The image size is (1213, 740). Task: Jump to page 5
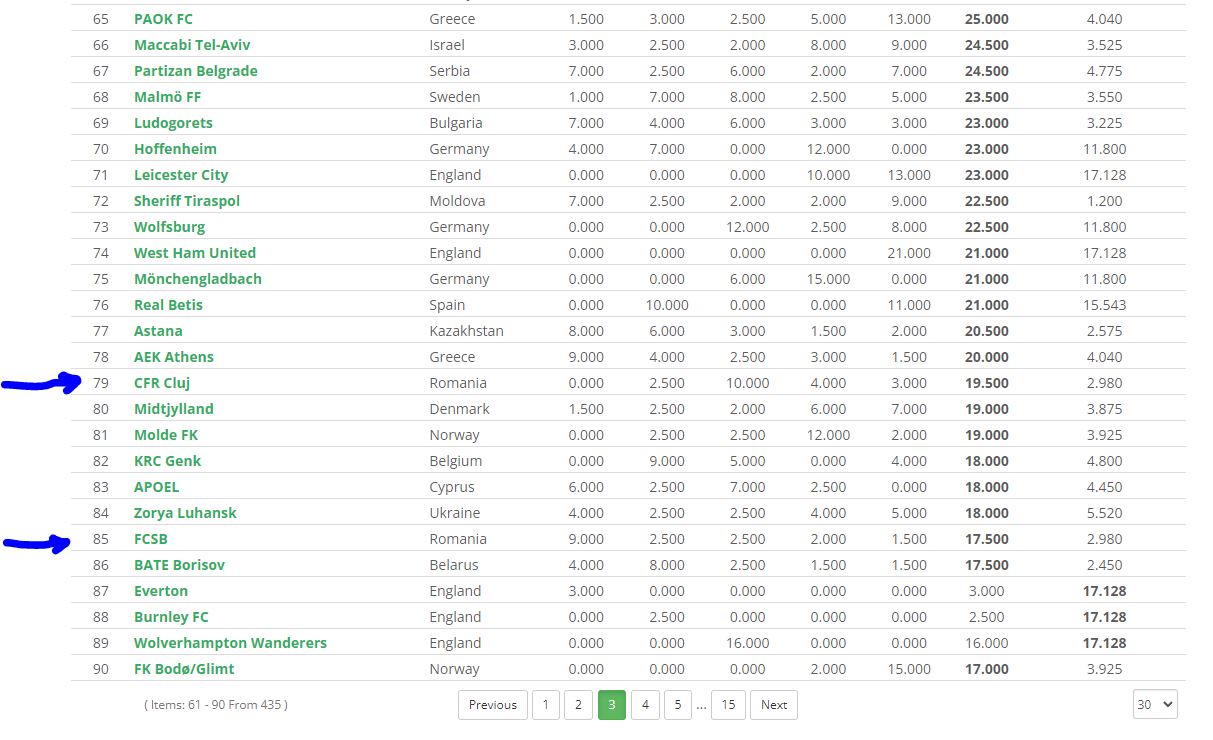click(x=677, y=705)
